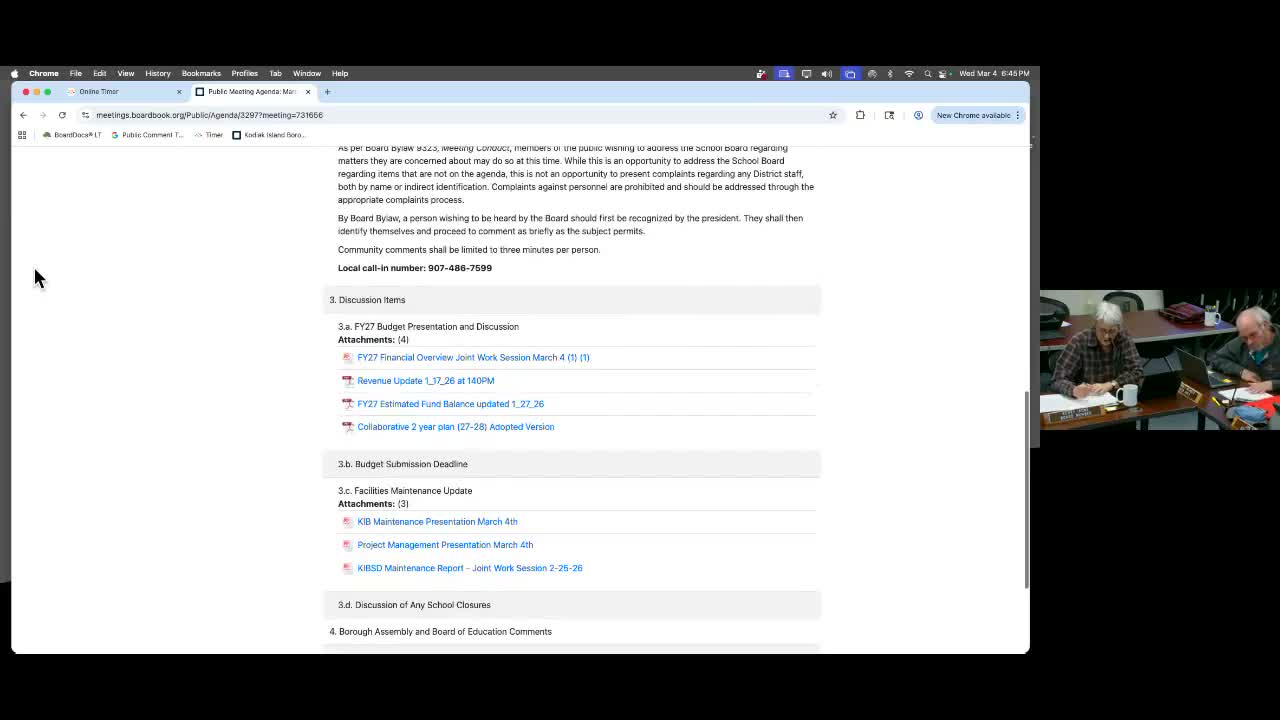1280x720 pixels.
Task: Click the 'Local call-in number: 907-486-7599' text
Action: 415,268
